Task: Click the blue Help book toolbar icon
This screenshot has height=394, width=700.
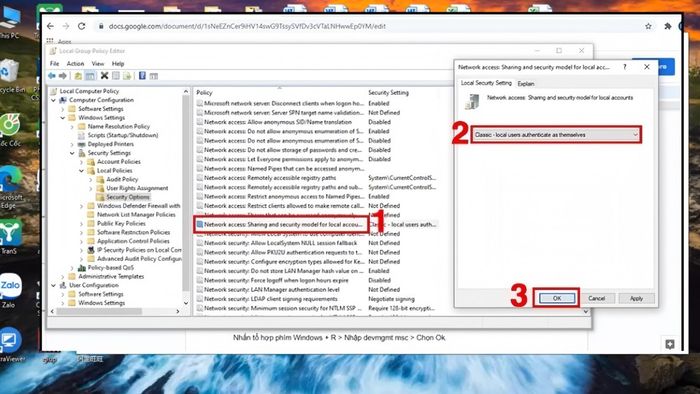Action: 142,76
